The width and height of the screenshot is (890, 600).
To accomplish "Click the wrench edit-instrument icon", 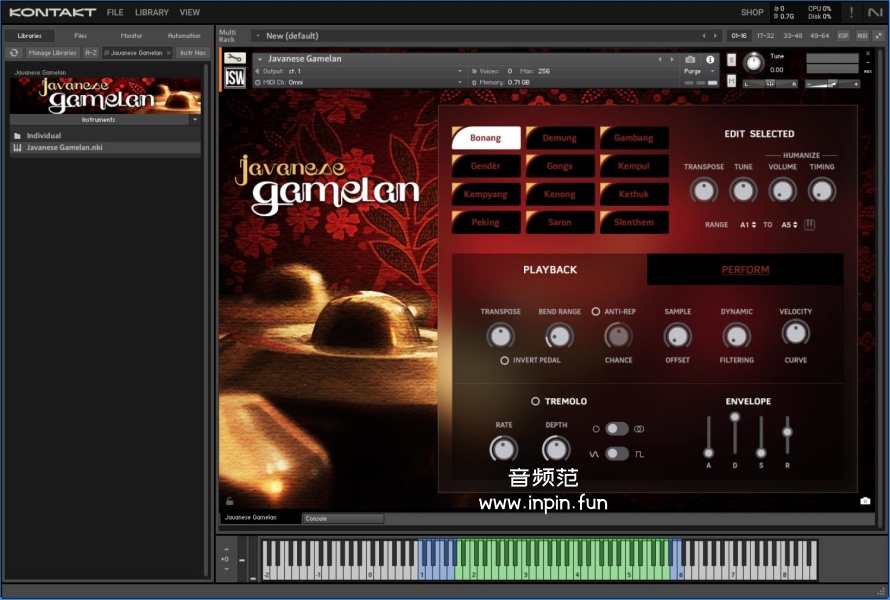I will [x=235, y=59].
